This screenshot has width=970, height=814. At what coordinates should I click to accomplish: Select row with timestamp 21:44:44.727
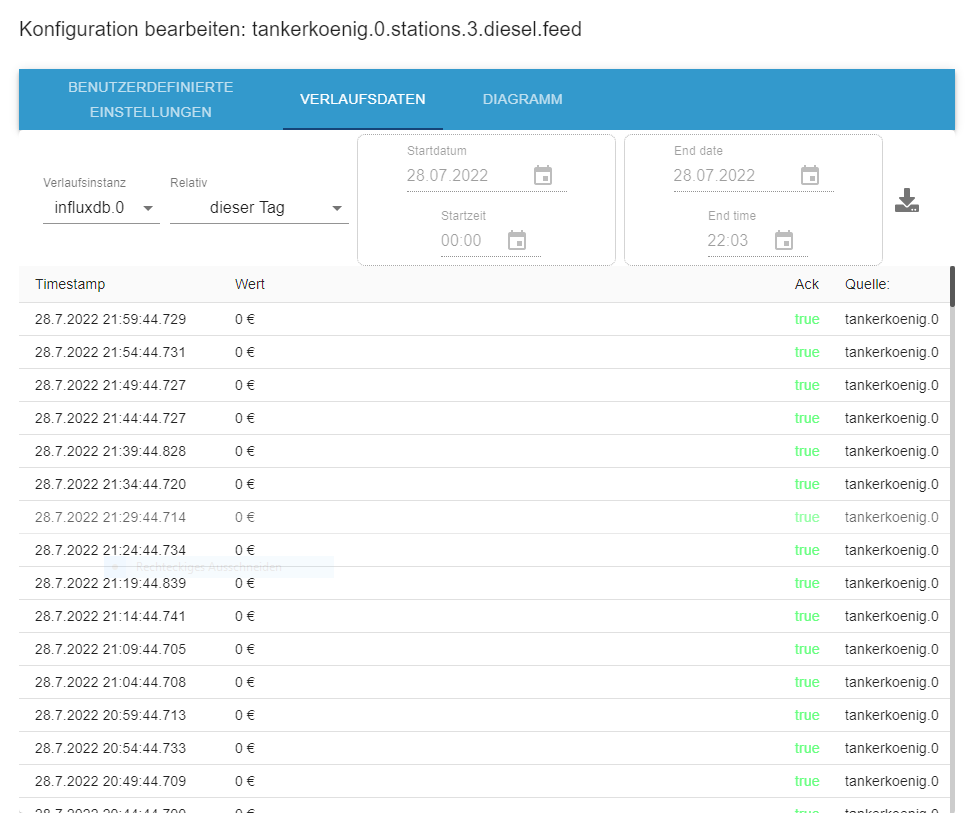point(484,418)
